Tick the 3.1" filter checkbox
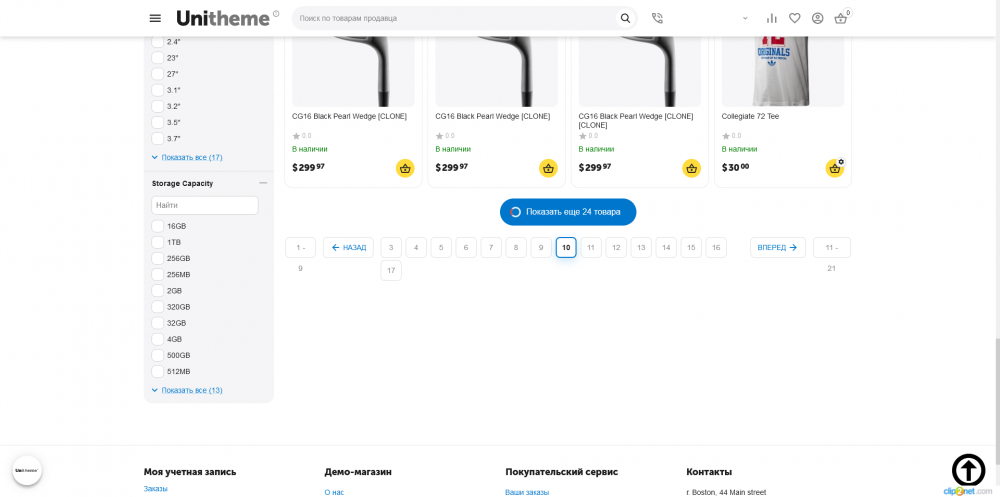The height and width of the screenshot is (497, 1000). (158, 90)
